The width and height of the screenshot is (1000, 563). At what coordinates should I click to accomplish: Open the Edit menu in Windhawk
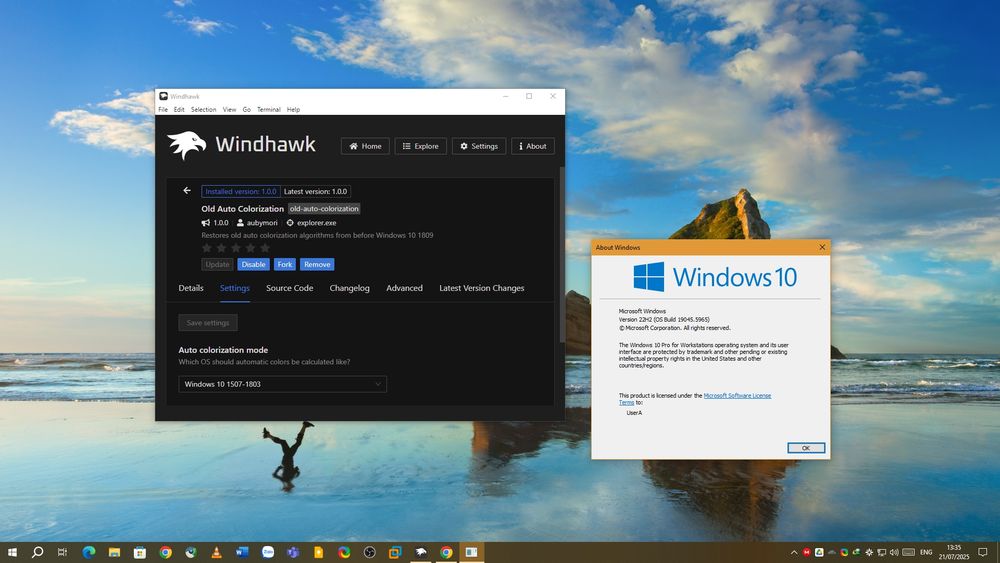click(x=179, y=110)
